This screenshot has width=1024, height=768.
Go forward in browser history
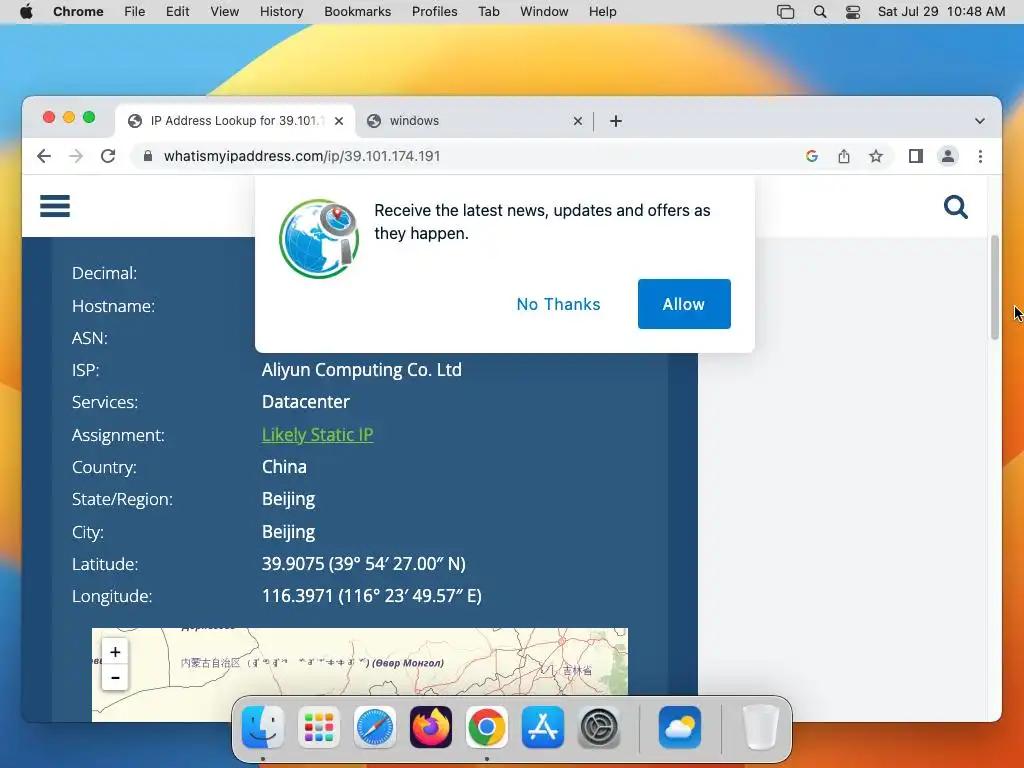click(x=76, y=156)
